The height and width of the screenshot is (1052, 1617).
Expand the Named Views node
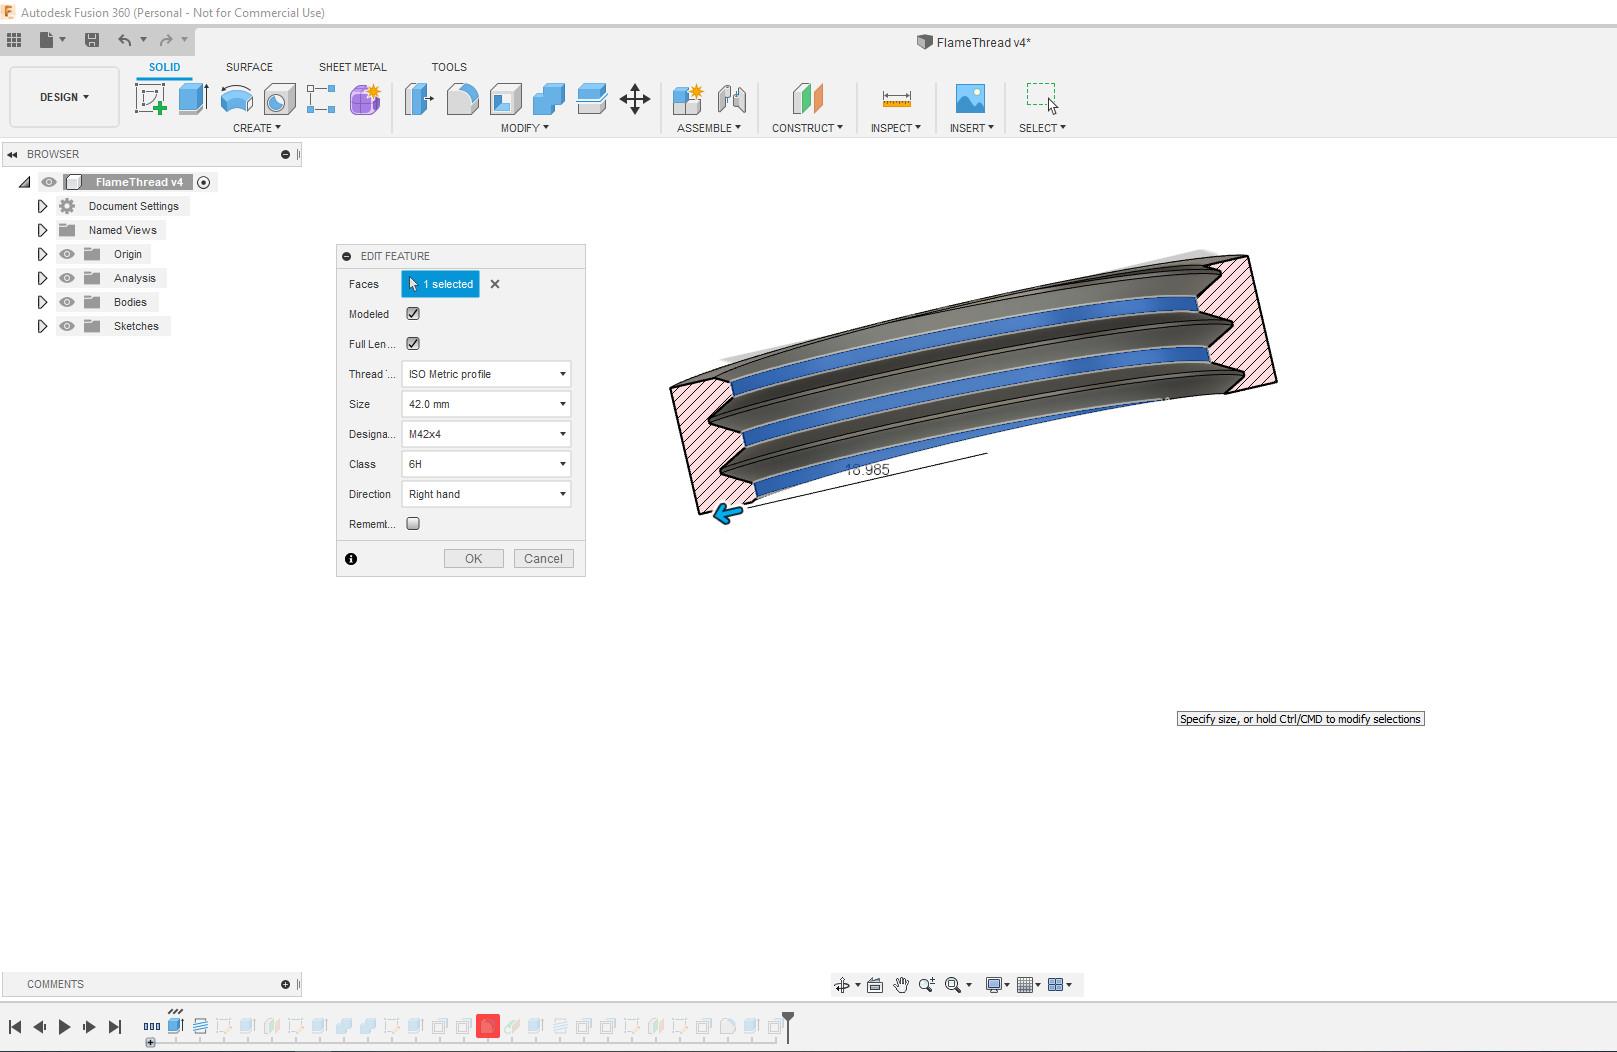42,230
